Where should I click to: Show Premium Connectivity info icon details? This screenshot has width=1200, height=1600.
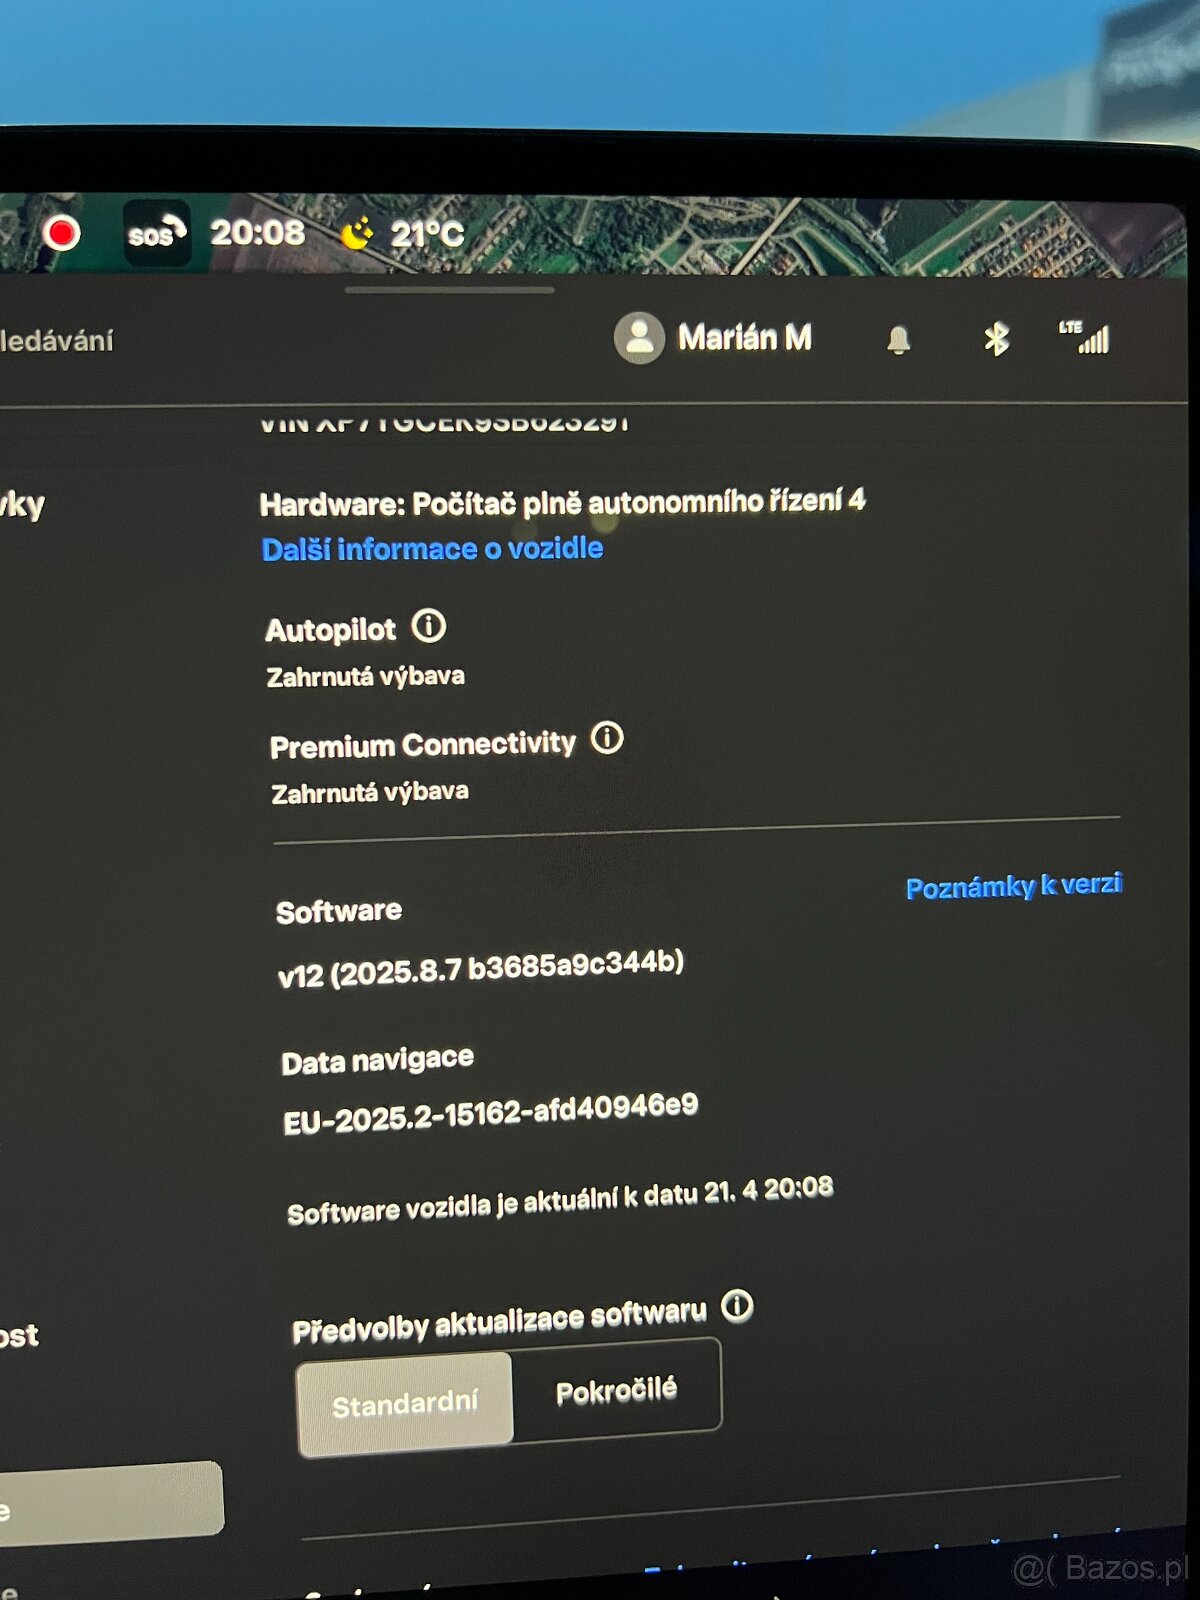(x=607, y=739)
